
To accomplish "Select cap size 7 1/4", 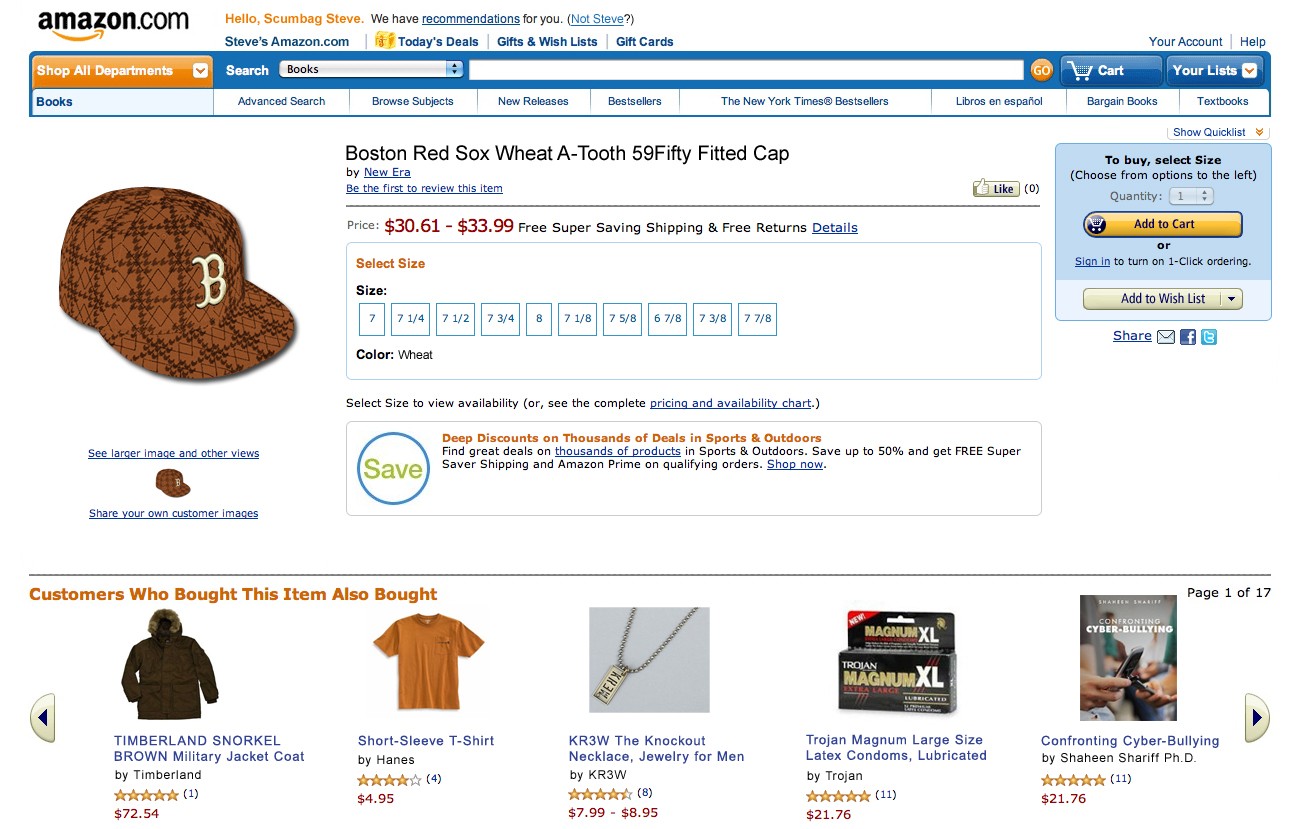I will click(410, 319).
